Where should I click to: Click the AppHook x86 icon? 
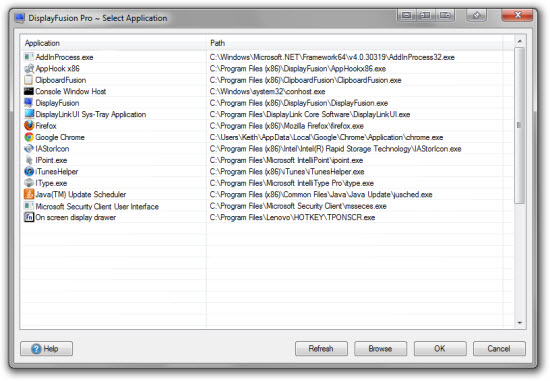[x=29, y=68]
